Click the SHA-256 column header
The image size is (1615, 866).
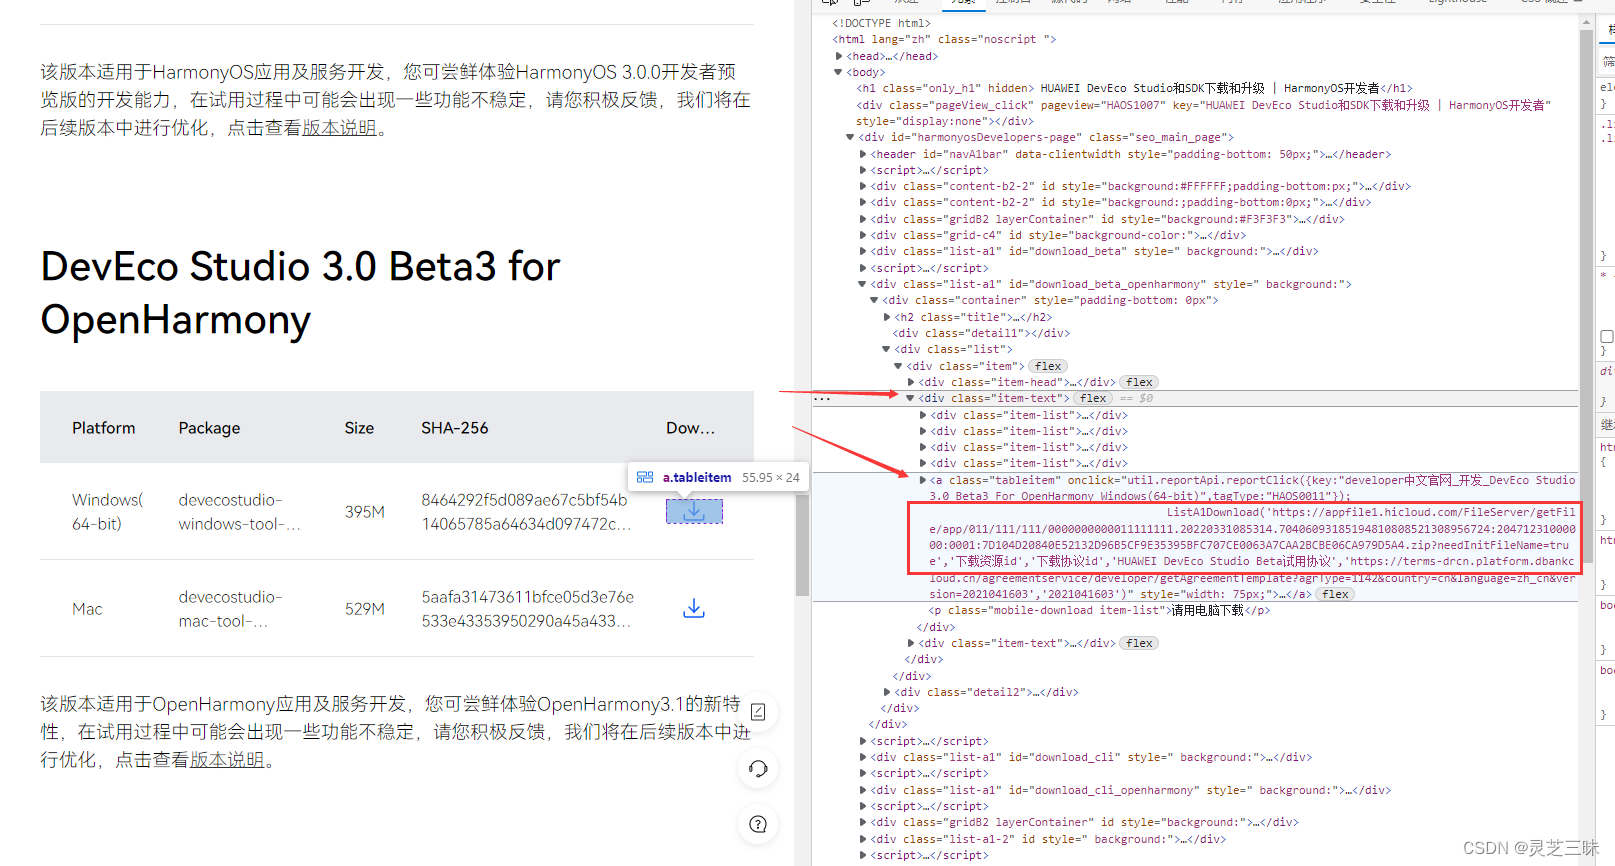tap(455, 428)
